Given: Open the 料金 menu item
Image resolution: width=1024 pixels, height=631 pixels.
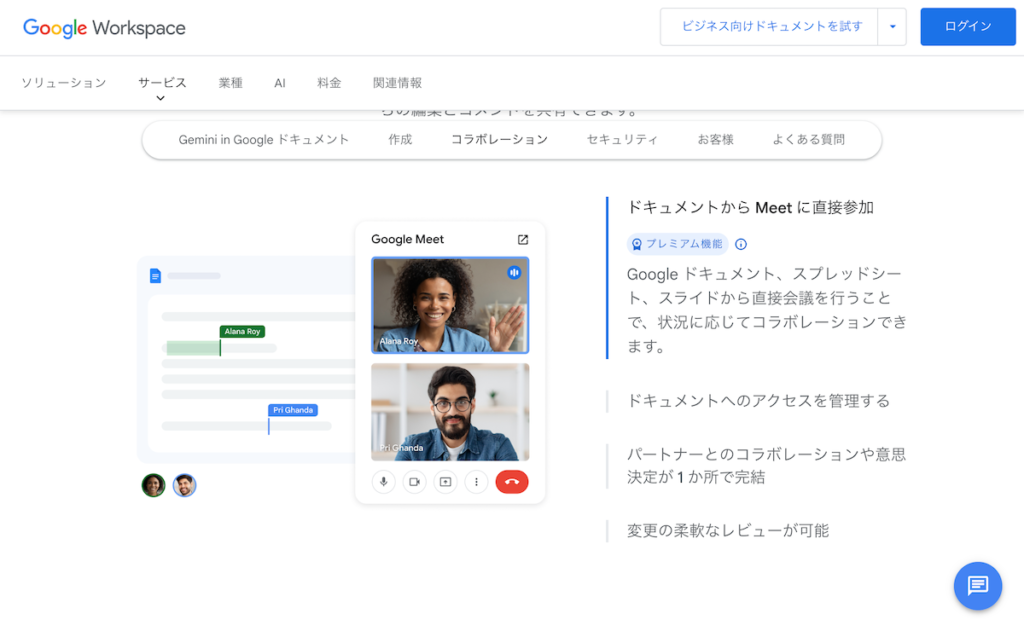Looking at the screenshot, I should pos(329,83).
